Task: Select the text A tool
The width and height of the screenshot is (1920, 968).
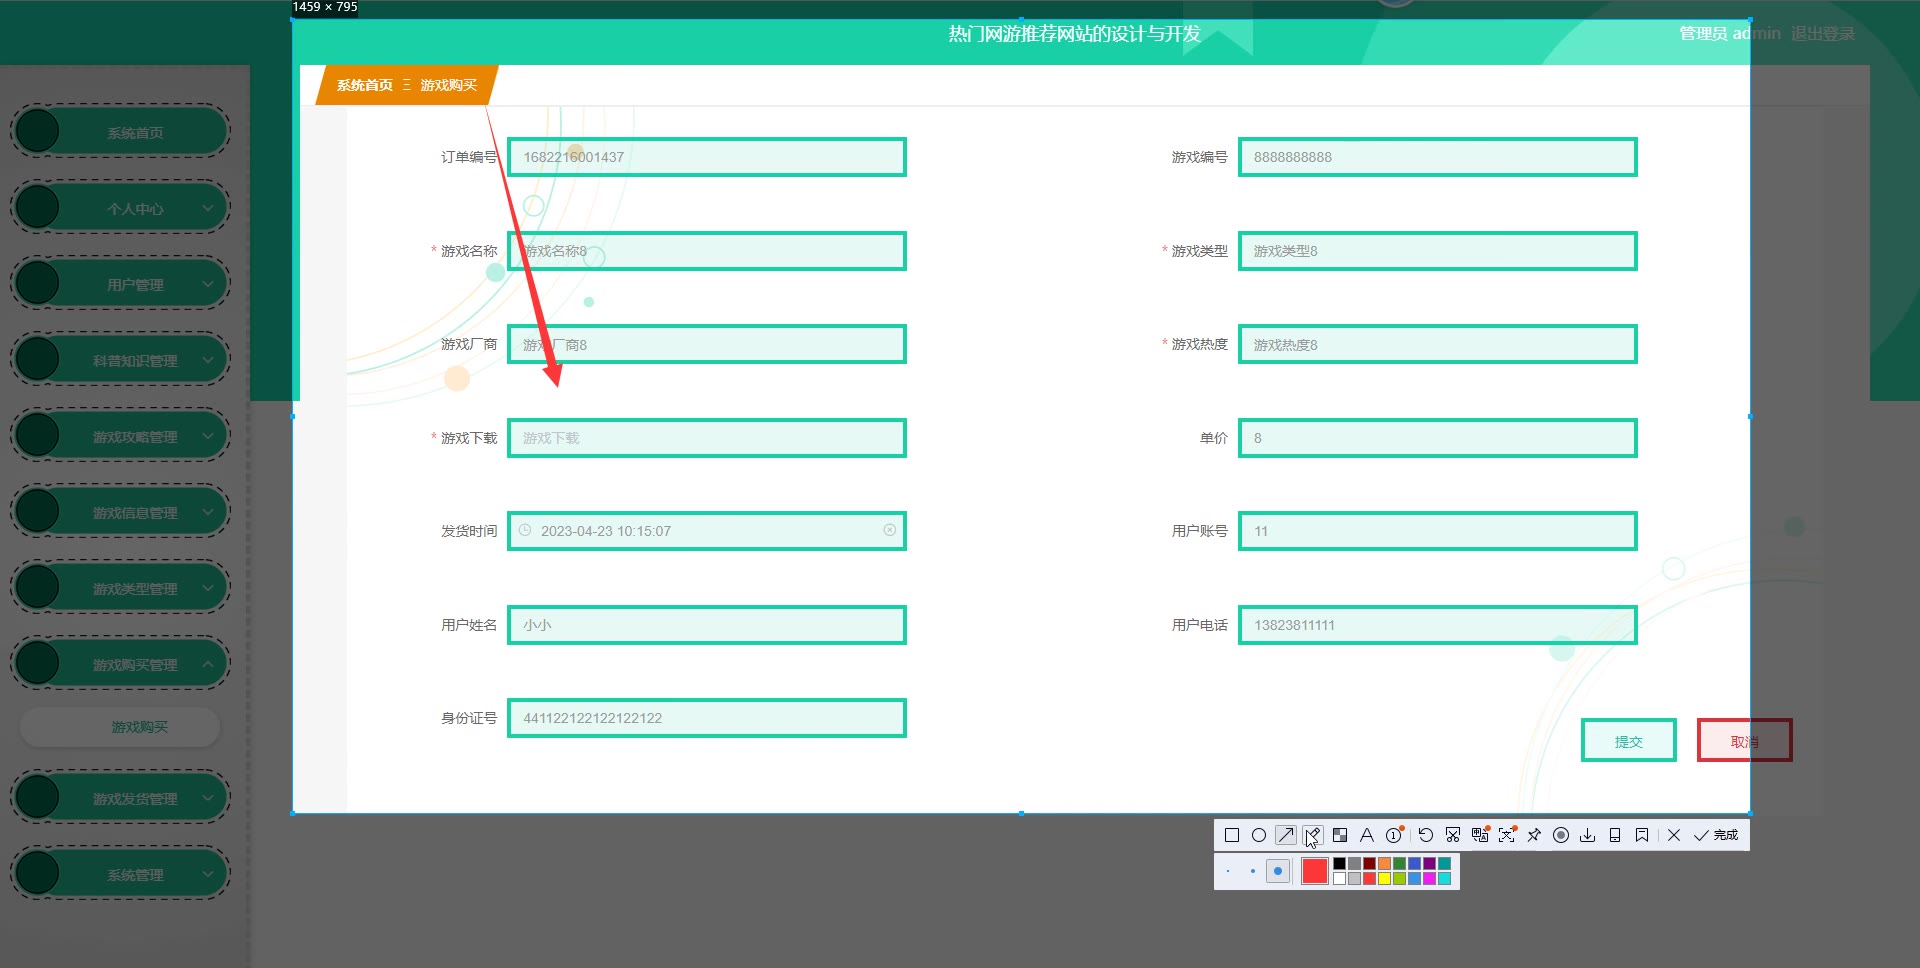Action: [1367, 835]
